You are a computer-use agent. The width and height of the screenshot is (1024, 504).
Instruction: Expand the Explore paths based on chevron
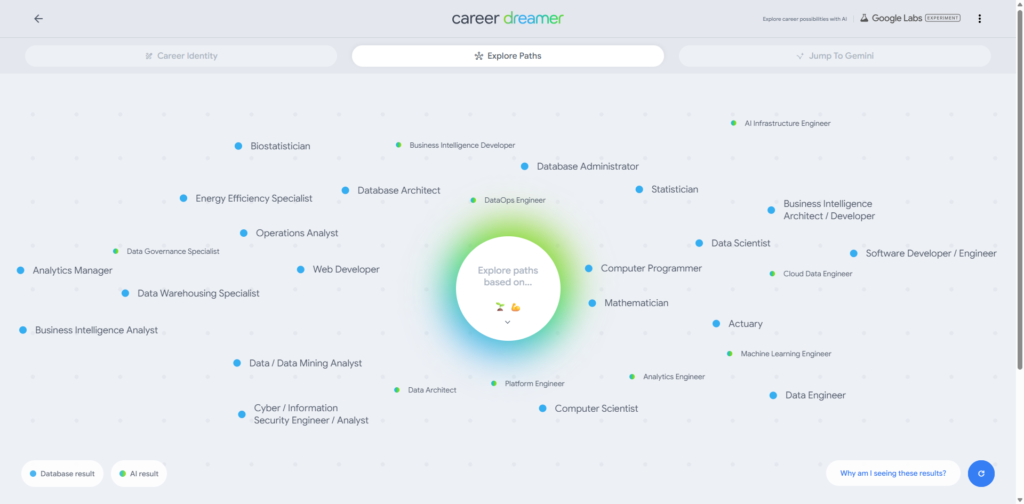(x=507, y=322)
